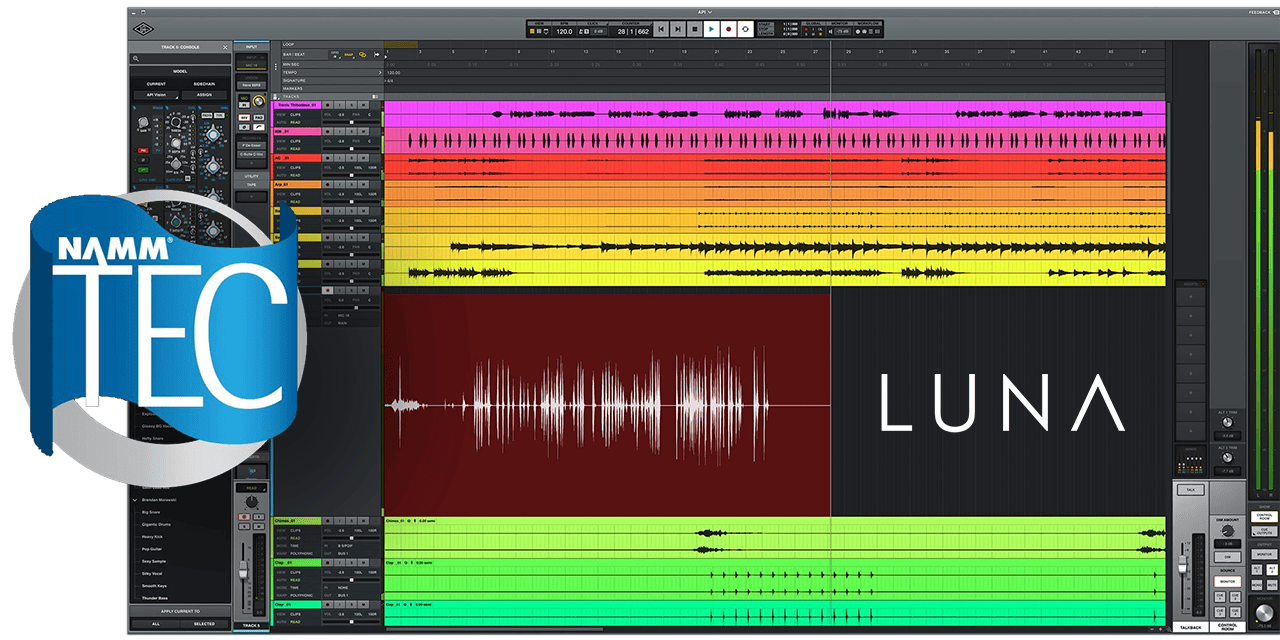Viewport: 1280px width, 640px height.
Task: Open the API Vision model dropdown
Action: tap(156, 95)
